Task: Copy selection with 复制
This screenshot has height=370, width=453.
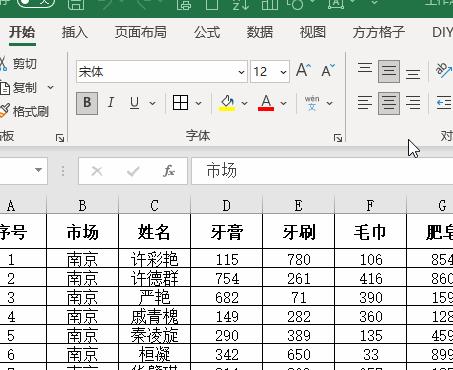Action: point(19,88)
